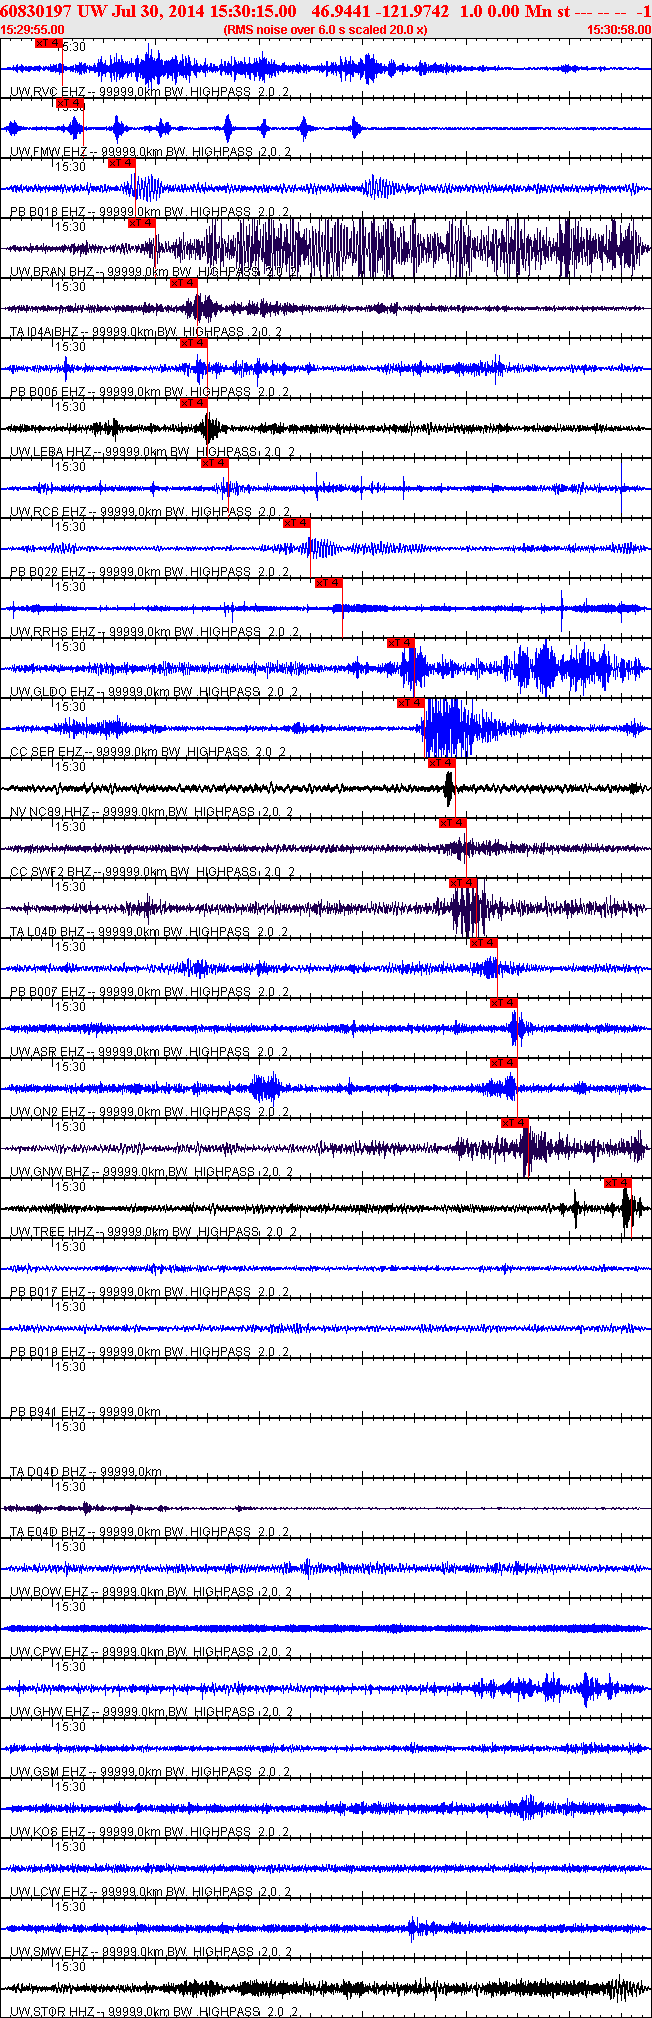Click the xT 4 pick flag on UW.FMW trace
652x2018 pixels.
(69, 103)
